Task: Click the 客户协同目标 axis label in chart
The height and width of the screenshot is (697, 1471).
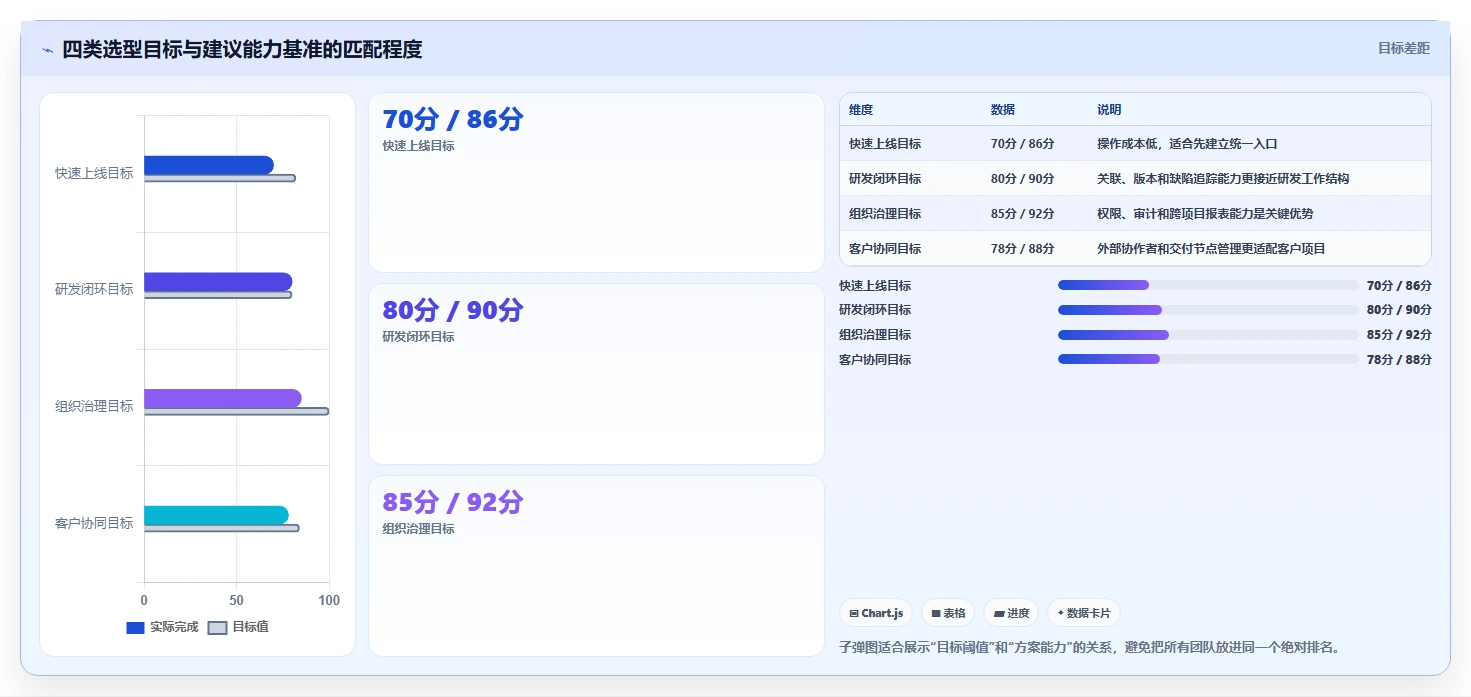Action: point(94,523)
